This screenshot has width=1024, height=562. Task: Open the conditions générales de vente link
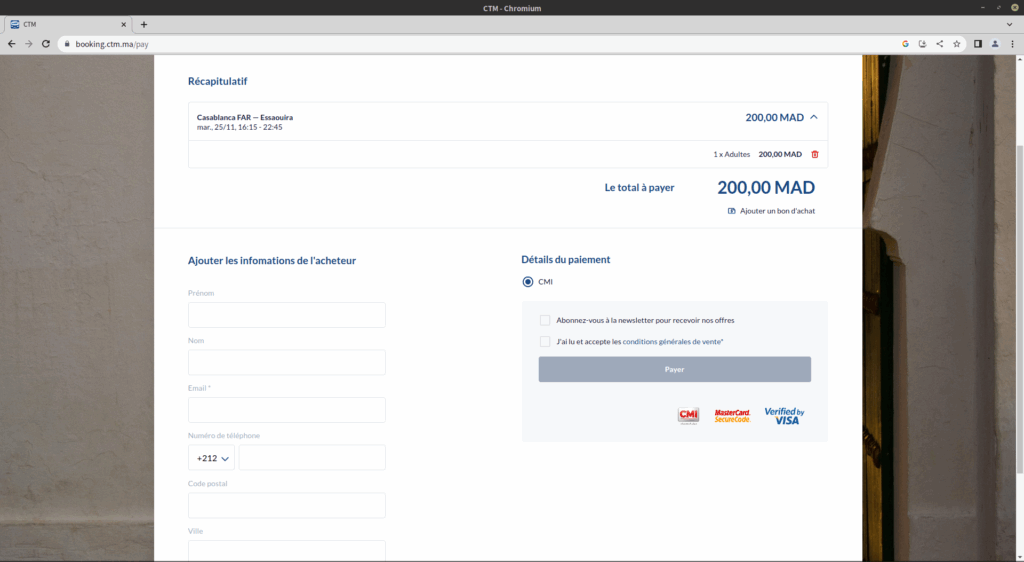click(x=671, y=342)
